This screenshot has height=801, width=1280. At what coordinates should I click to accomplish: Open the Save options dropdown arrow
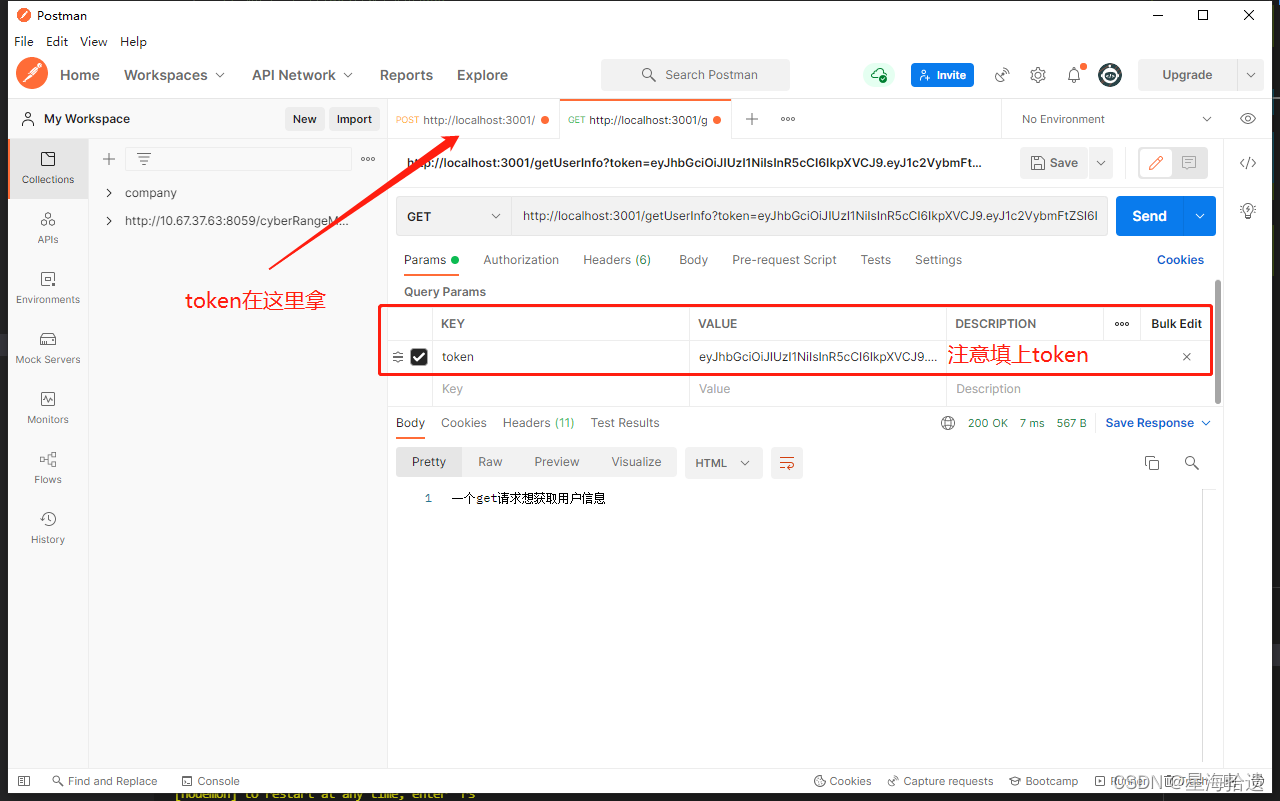(1101, 163)
